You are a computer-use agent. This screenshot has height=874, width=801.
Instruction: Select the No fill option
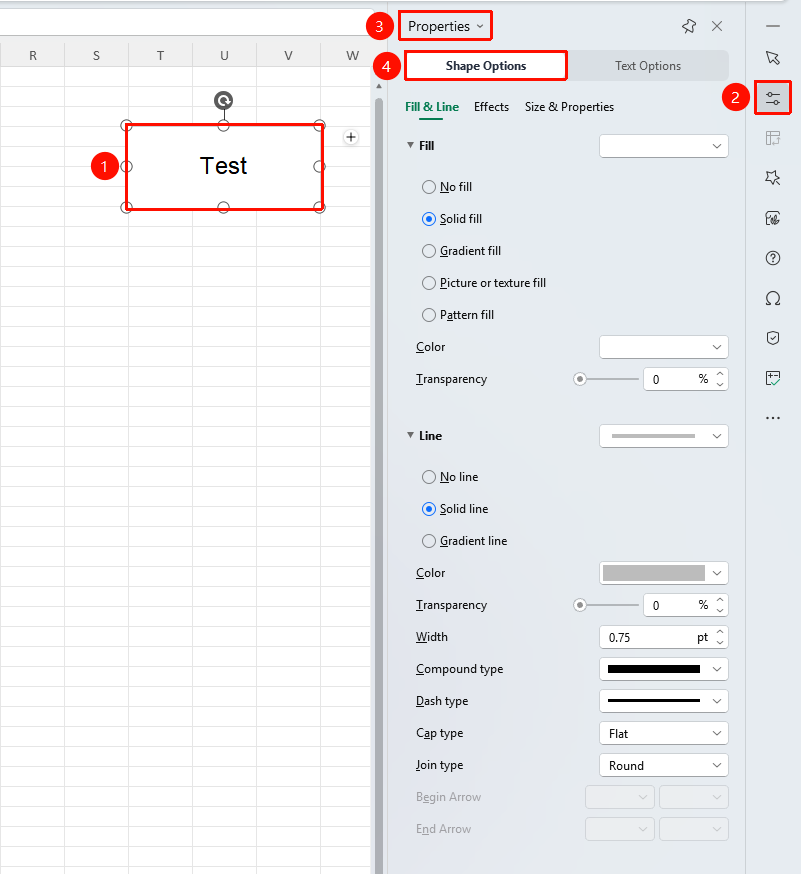pyautogui.click(x=447, y=187)
